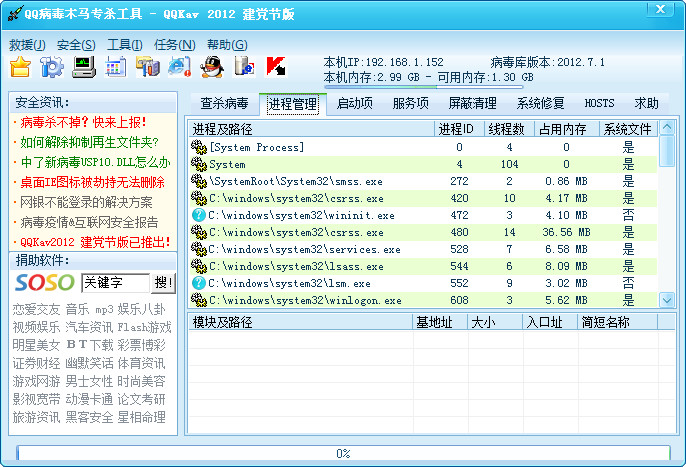Switch to the 屏蔽清理 tab
This screenshot has width=686, height=467.
click(472, 103)
